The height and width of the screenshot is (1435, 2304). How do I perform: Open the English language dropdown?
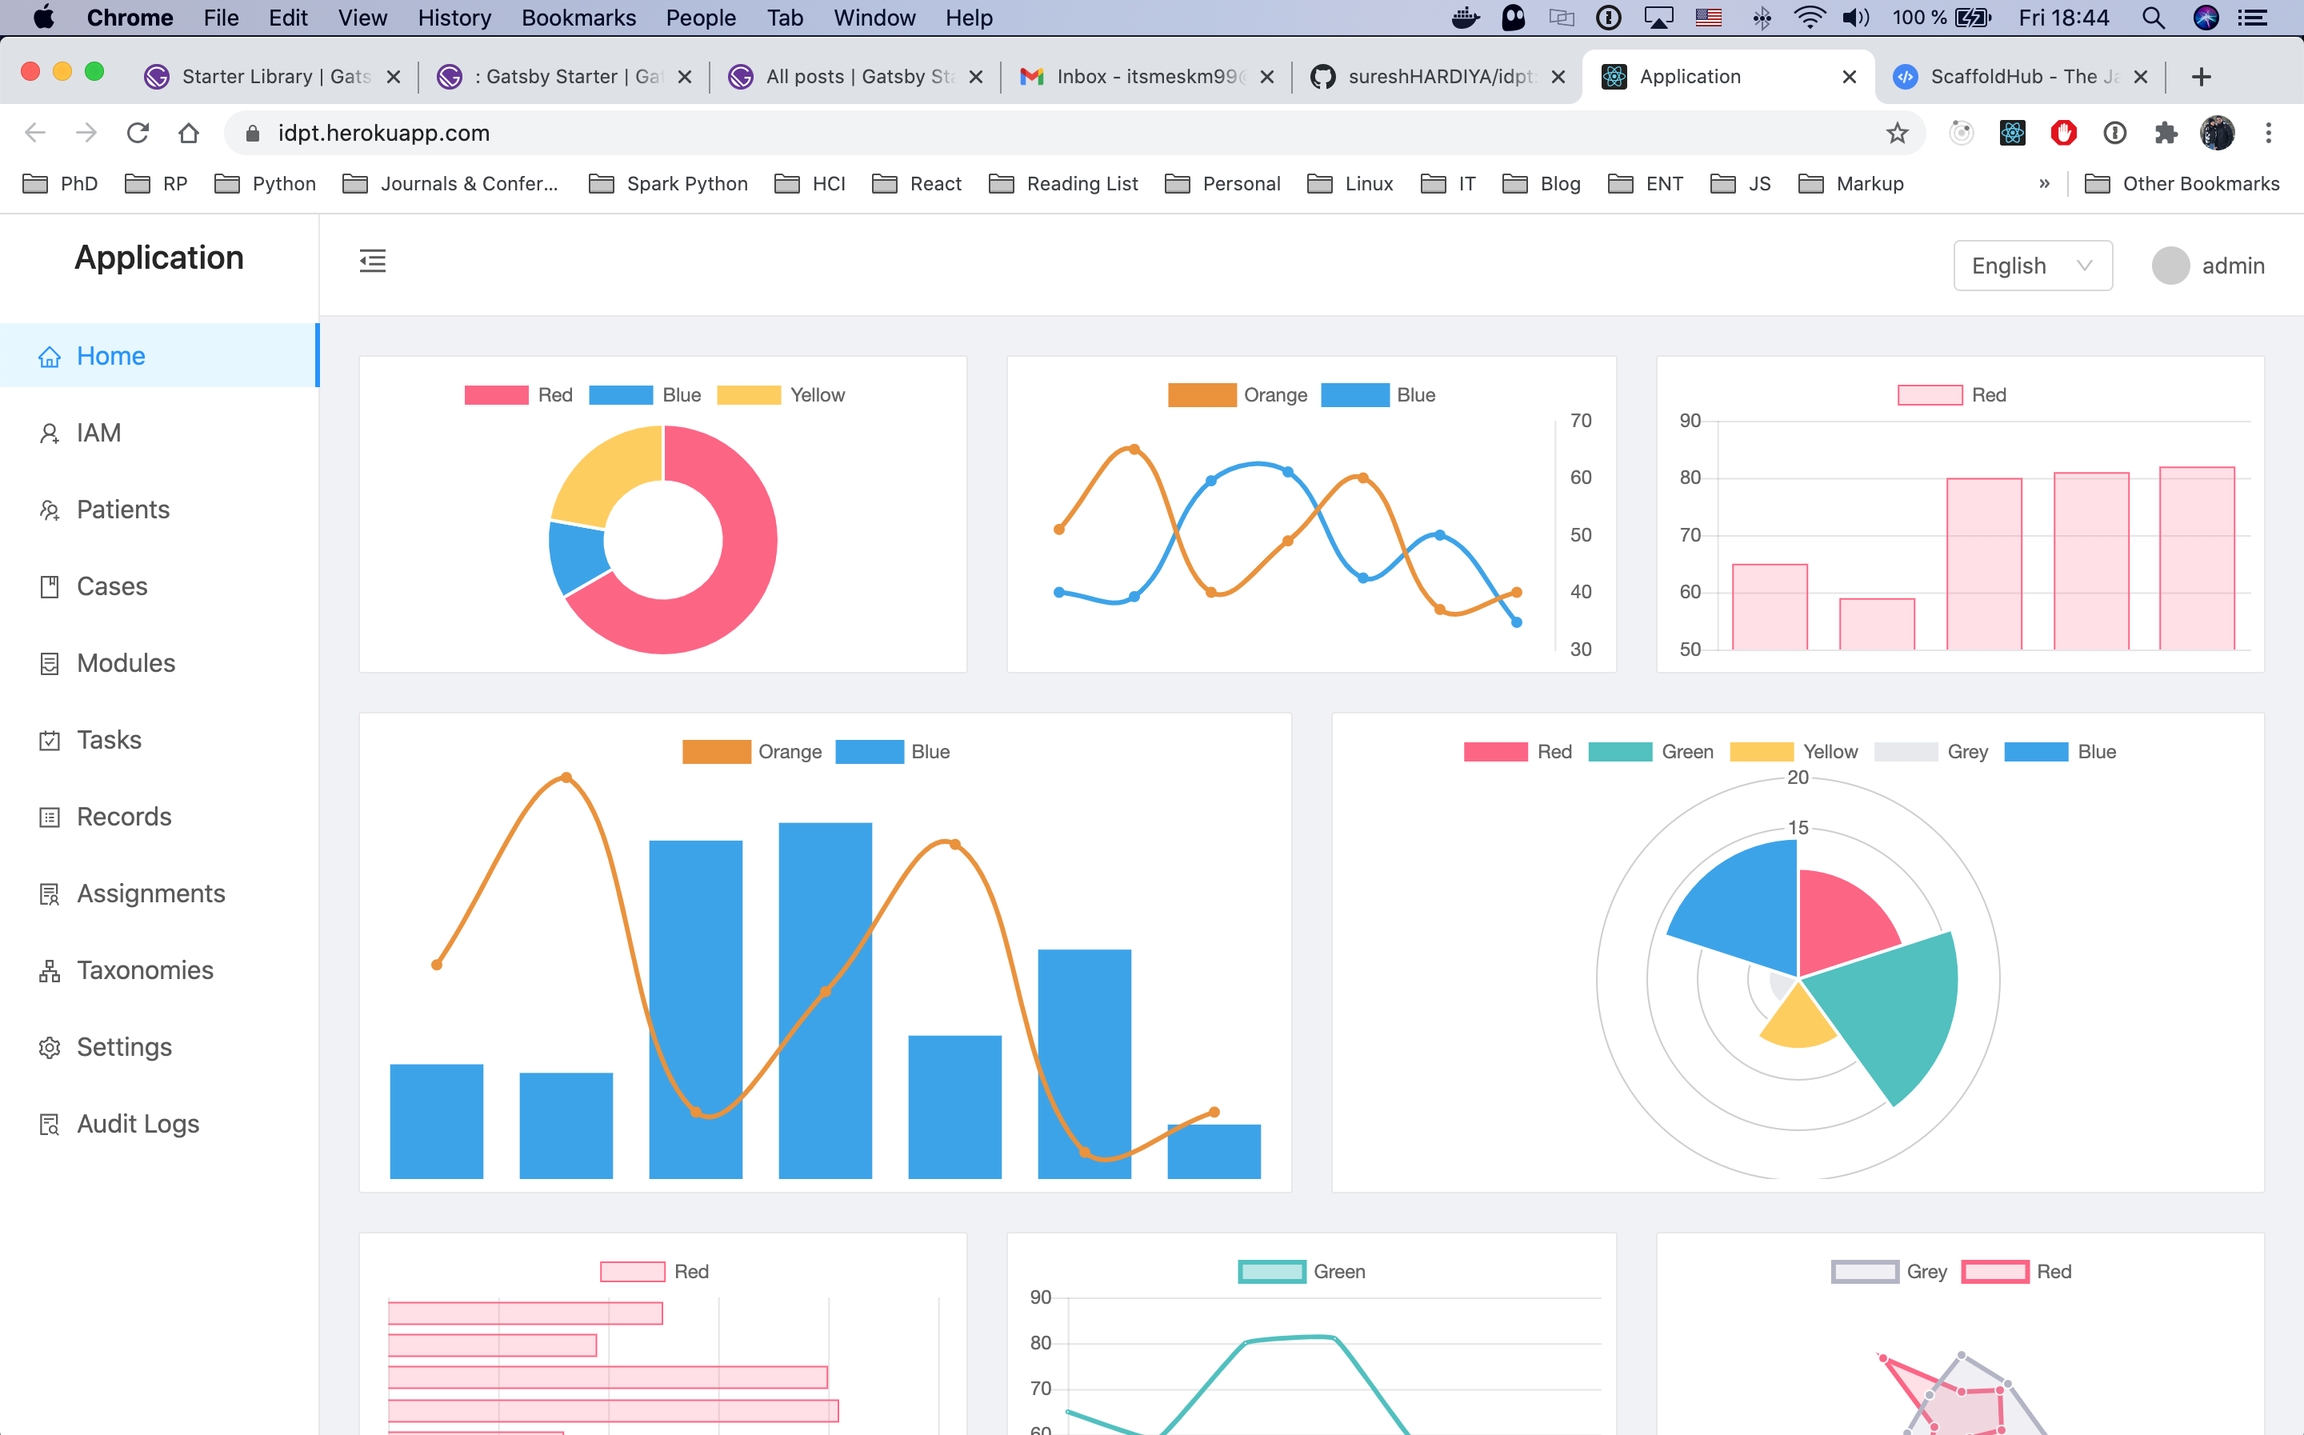2032,266
